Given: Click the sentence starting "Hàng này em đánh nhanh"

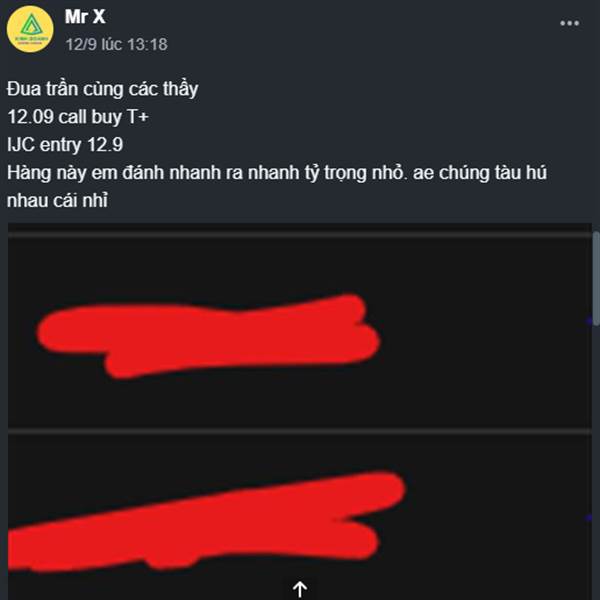Looking at the screenshot, I should pos(277,173).
